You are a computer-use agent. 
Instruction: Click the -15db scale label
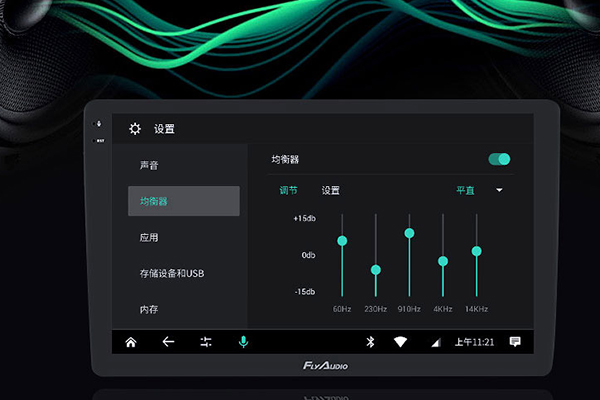click(305, 292)
